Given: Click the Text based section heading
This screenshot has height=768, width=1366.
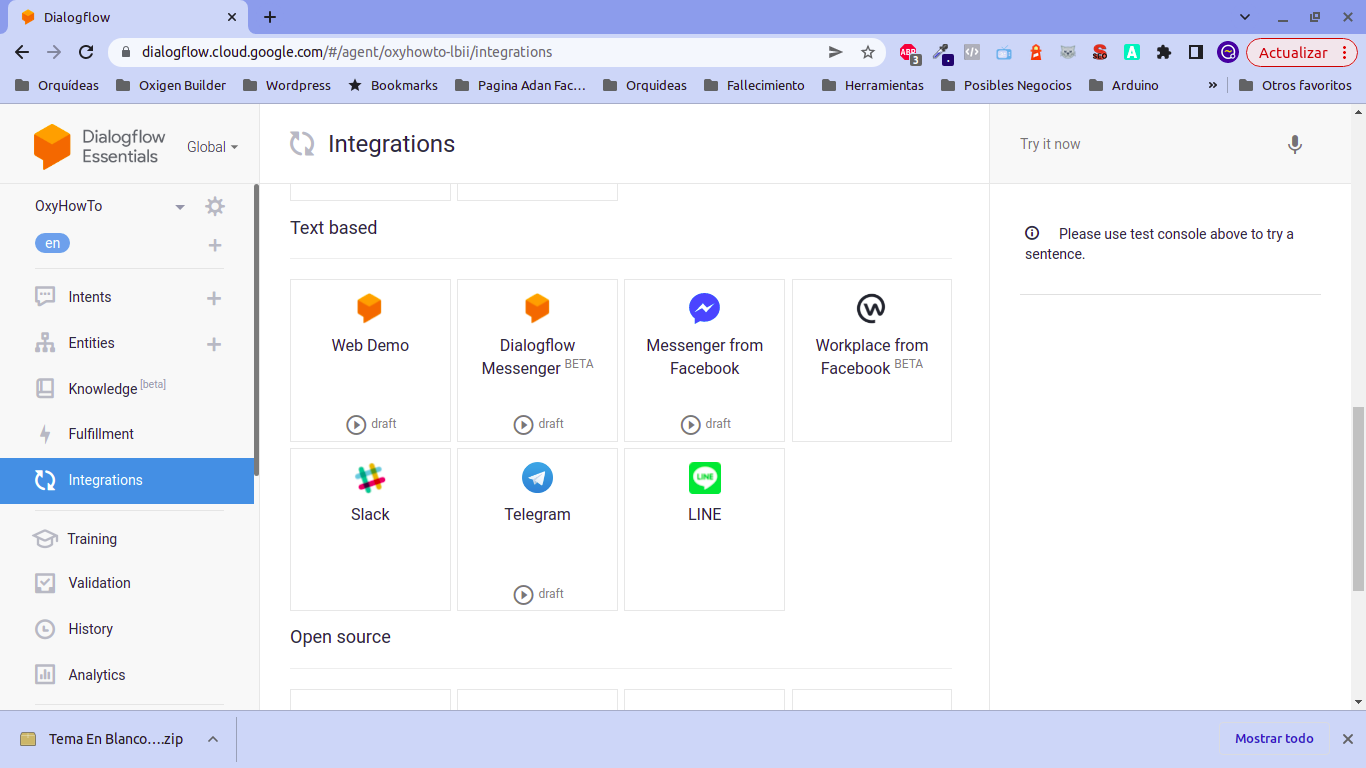Looking at the screenshot, I should [x=334, y=228].
